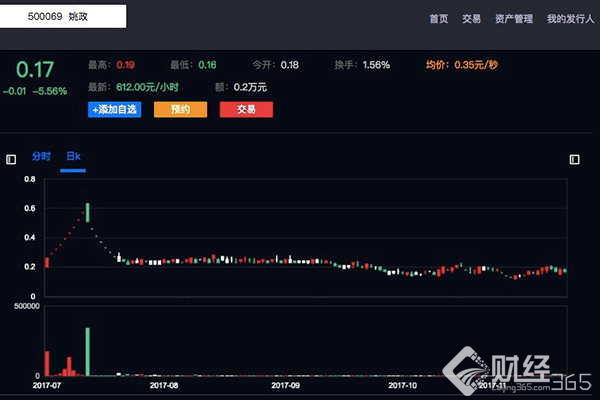Click the 最高 0.19 value
601x401 pixels.
125,65
